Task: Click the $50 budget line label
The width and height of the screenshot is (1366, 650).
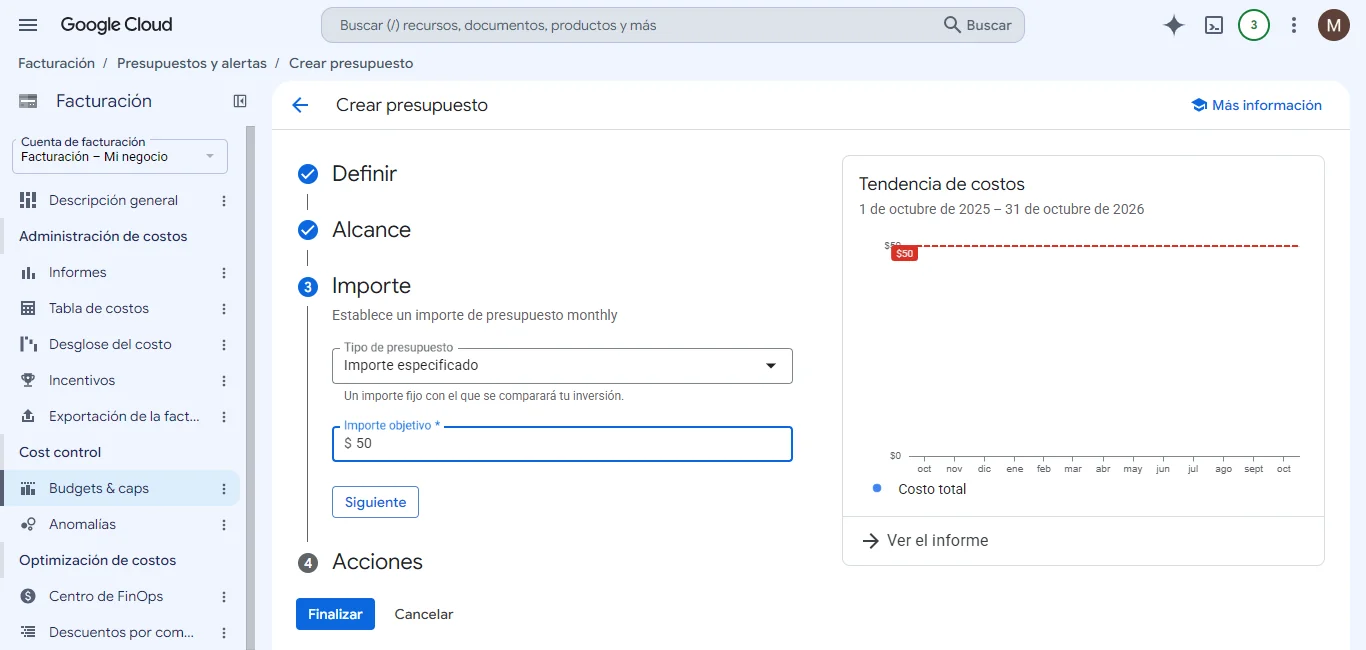Action: point(904,254)
